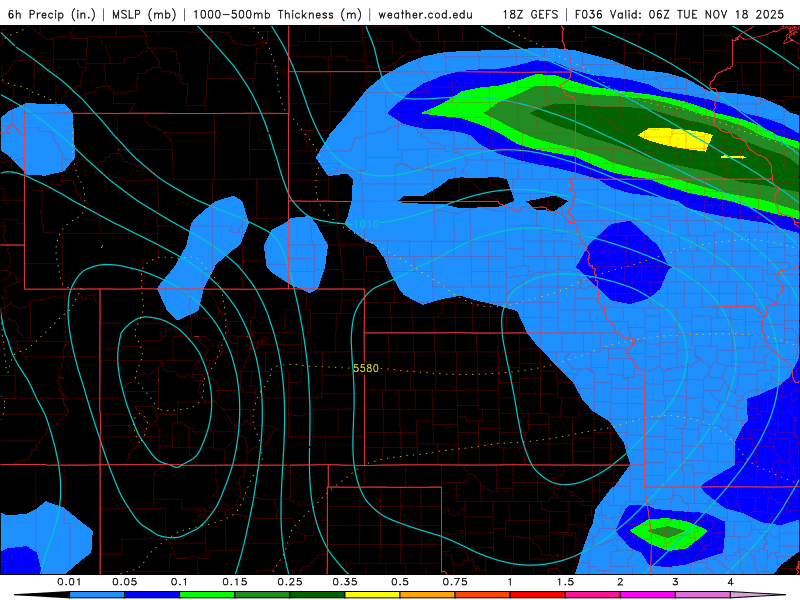Click the hot pink 1.5 legend swatch
This screenshot has height=600, width=800.
(x=593, y=595)
